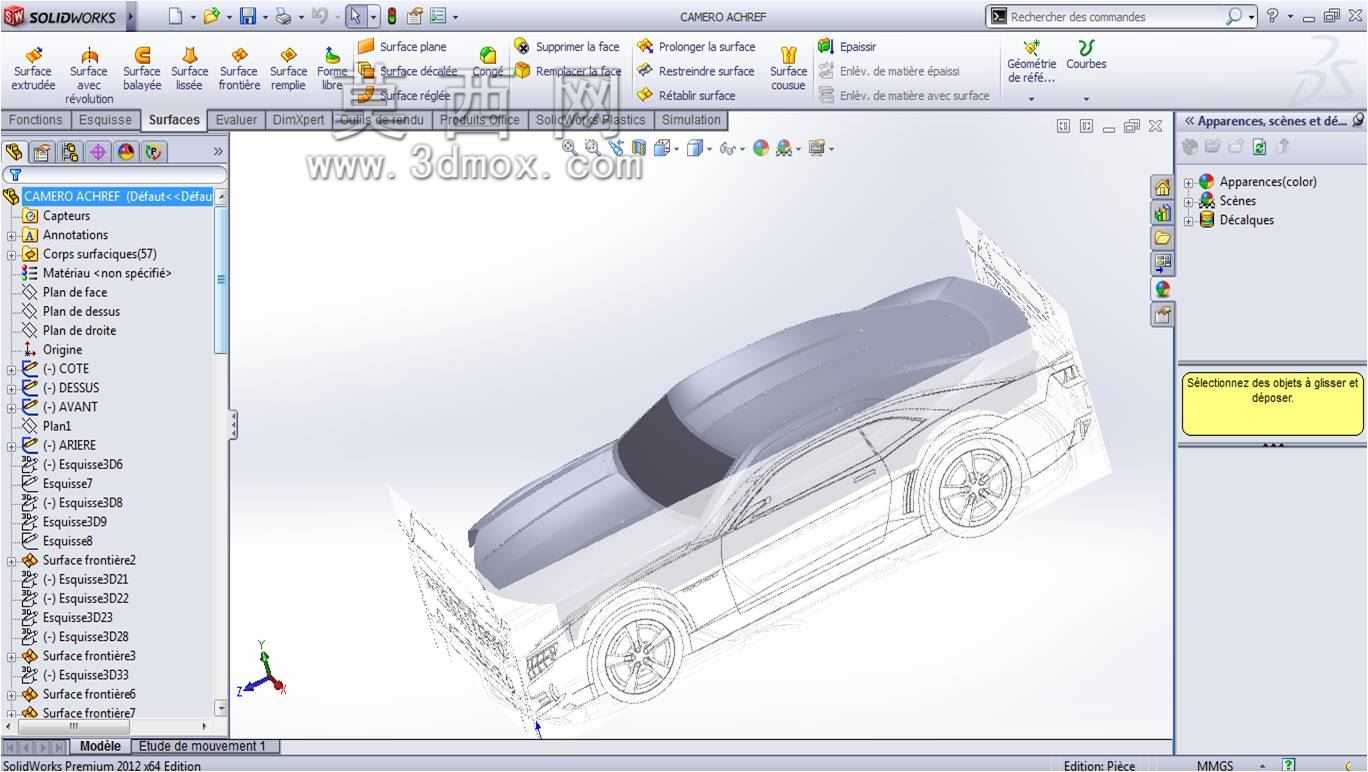
Task: Switch to Etude de mouvement 1 tab
Action: pos(203,746)
